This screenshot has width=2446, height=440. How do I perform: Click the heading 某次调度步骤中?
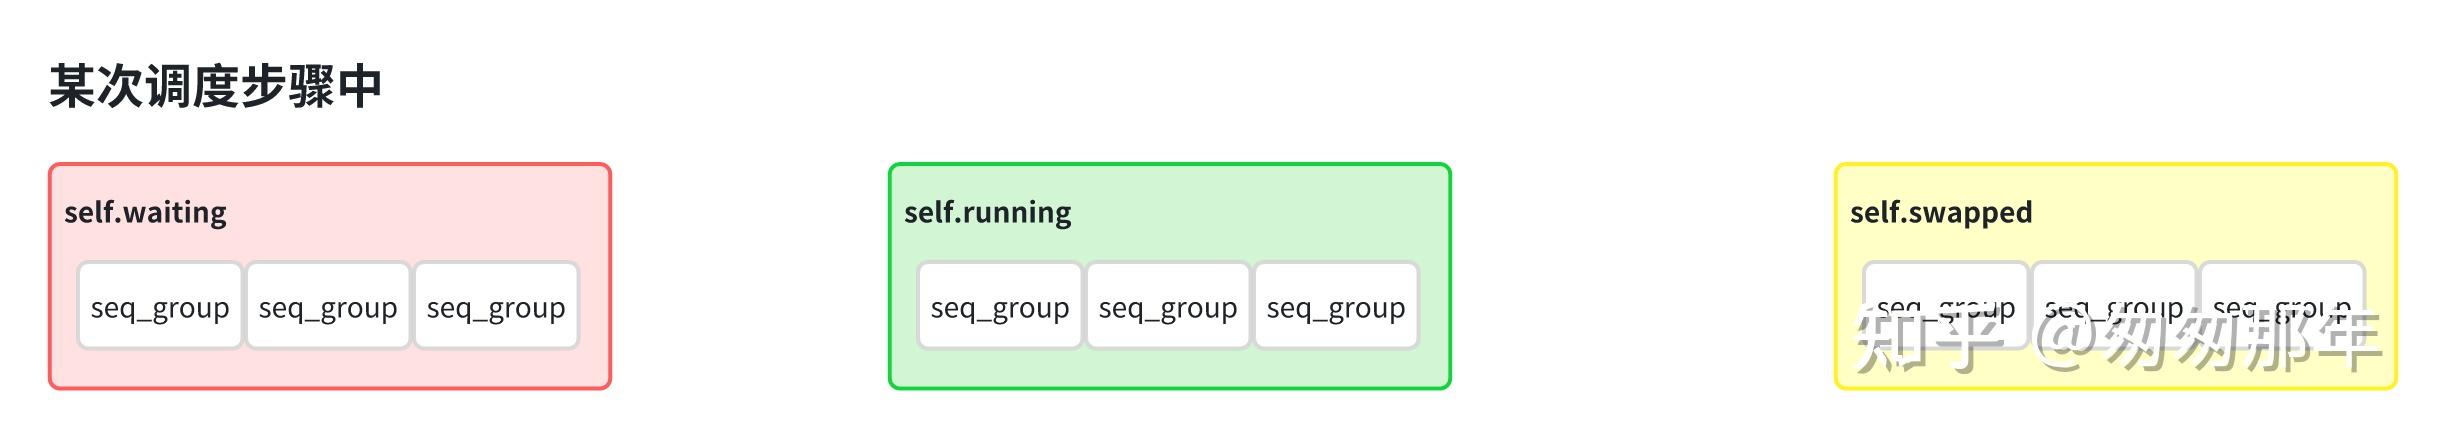[x=216, y=87]
